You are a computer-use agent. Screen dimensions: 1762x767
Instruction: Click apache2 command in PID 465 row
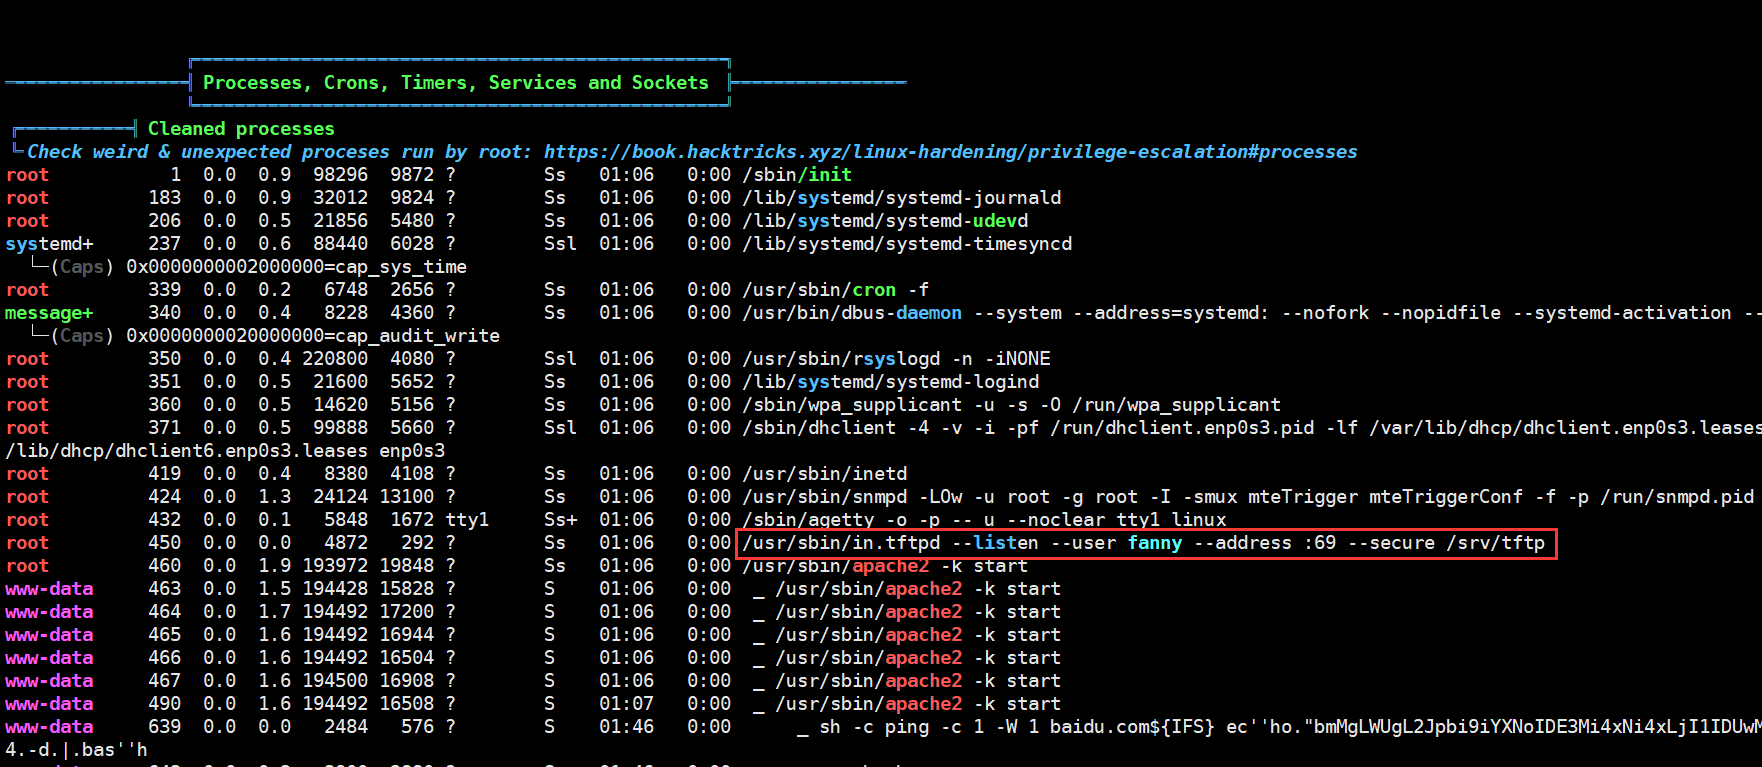pos(918,635)
